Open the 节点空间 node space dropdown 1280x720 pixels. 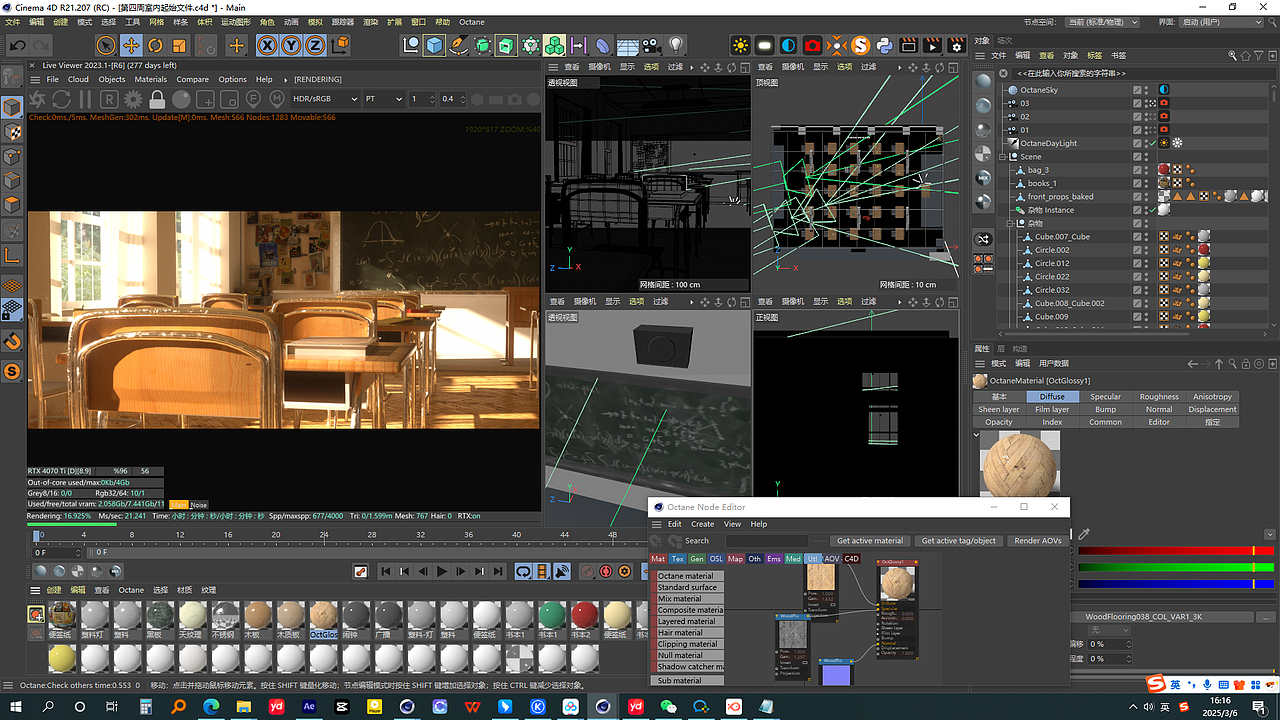coord(1103,21)
